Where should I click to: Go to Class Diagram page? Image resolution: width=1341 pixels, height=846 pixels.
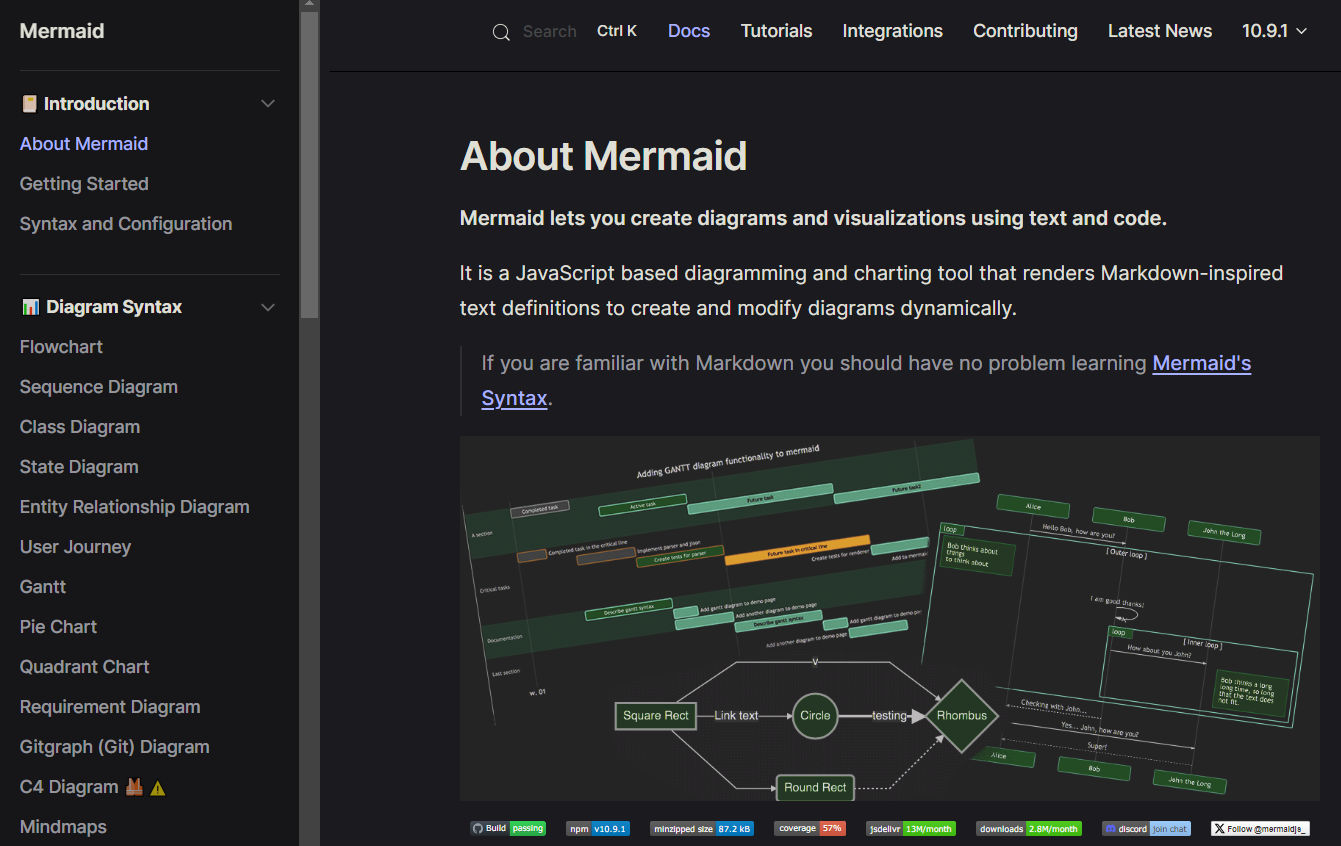point(80,427)
